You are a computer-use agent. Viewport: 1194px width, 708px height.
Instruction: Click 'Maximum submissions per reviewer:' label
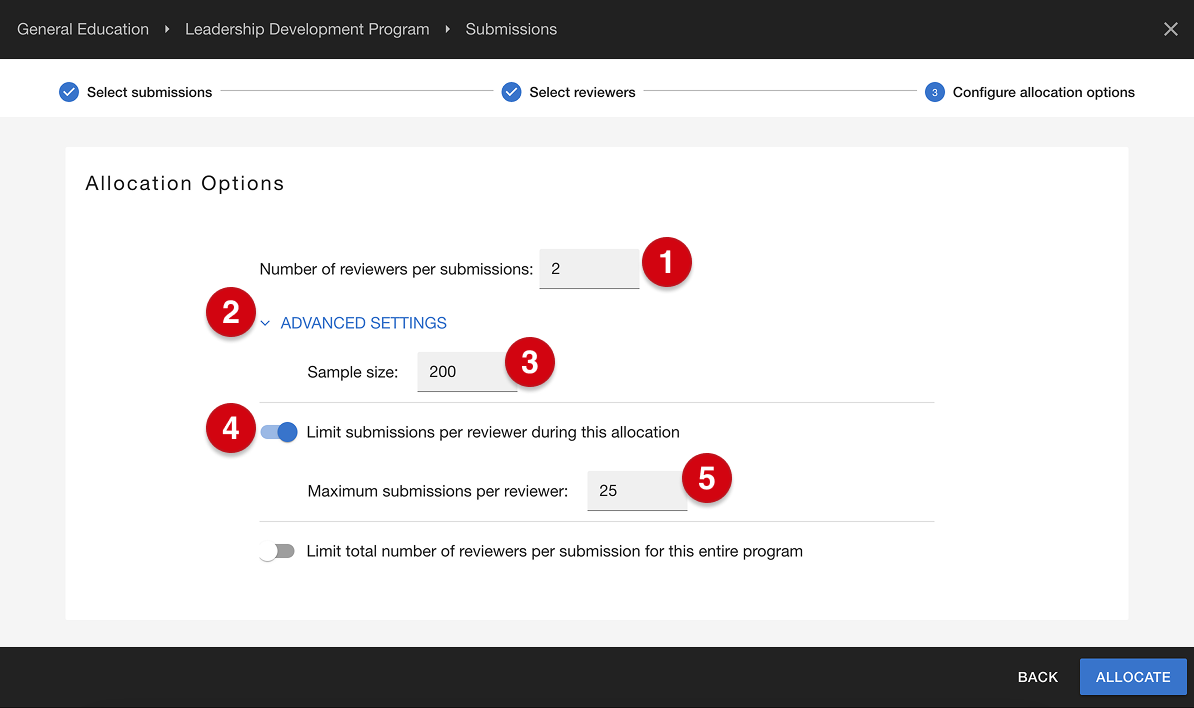pos(438,491)
